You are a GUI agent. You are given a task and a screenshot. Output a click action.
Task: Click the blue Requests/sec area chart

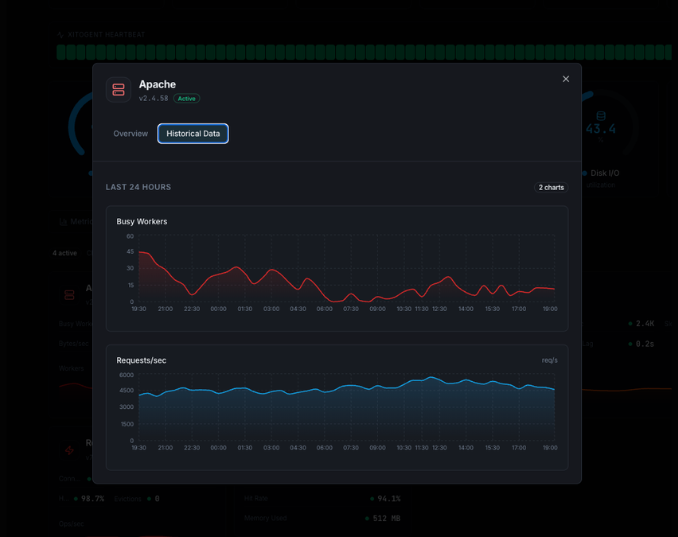tap(346, 409)
